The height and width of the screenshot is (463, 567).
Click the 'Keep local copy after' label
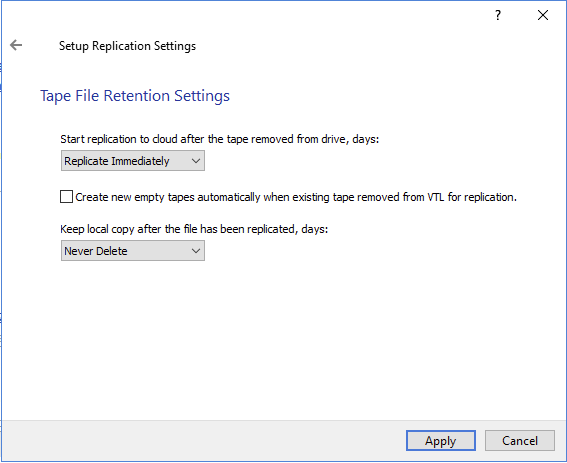[x=194, y=229]
